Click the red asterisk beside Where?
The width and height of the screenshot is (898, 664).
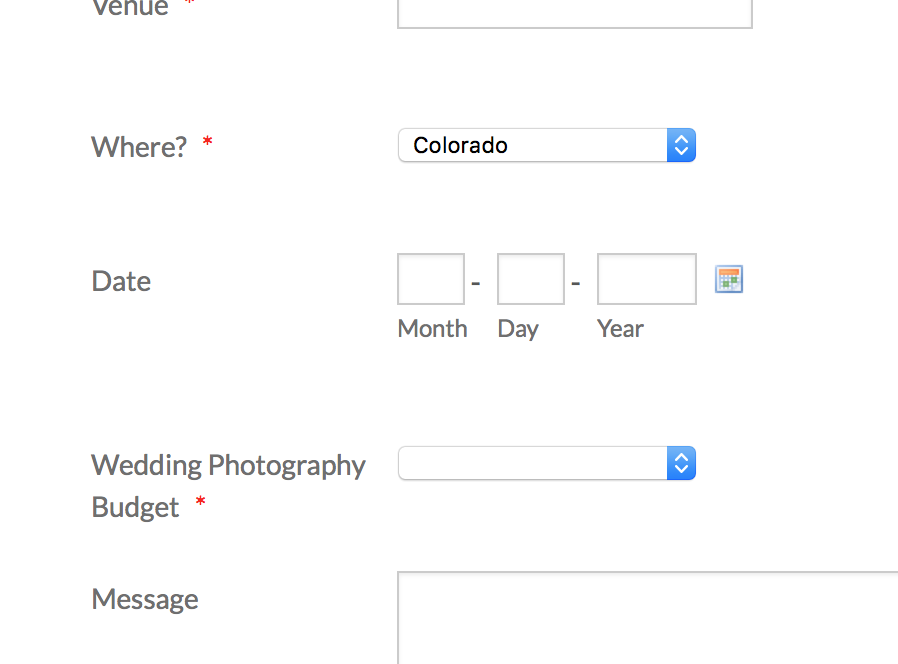pyautogui.click(x=207, y=141)
